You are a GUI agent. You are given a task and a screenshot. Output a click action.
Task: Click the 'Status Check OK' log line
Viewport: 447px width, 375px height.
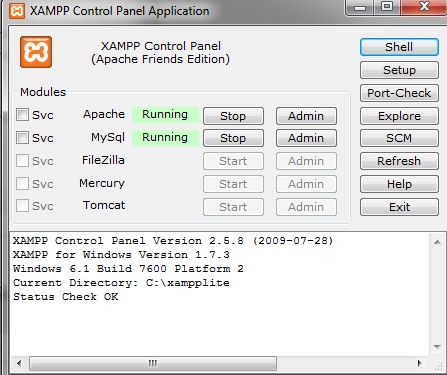click(x=66, y=297)
